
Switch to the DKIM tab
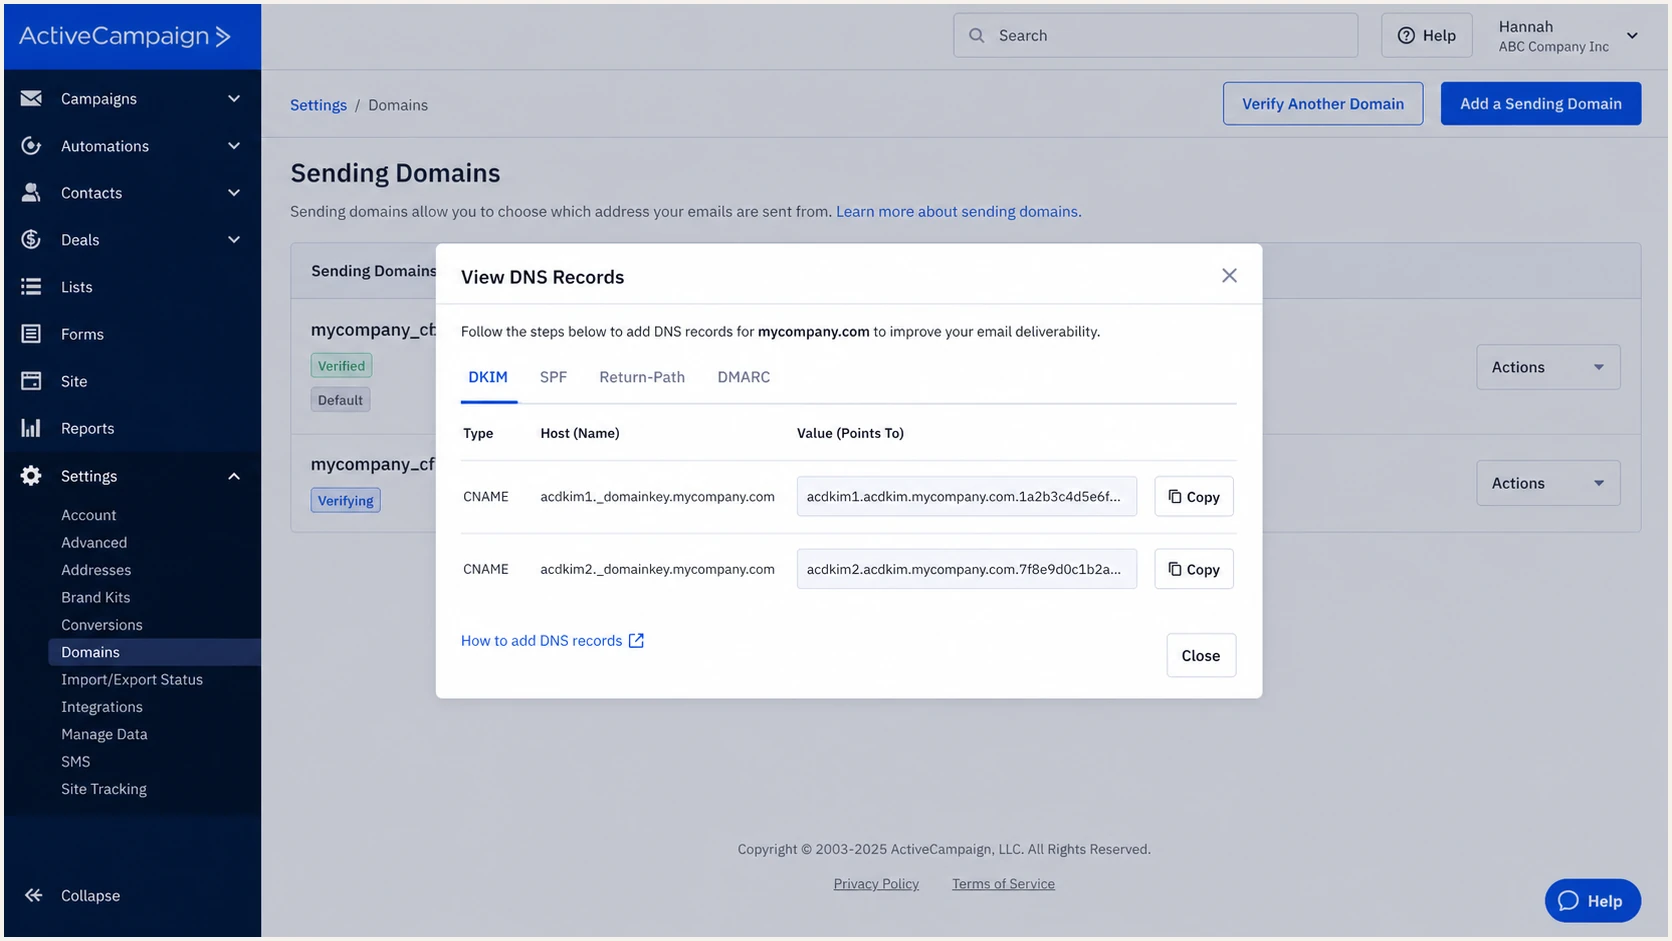click(x=488, y=377)
